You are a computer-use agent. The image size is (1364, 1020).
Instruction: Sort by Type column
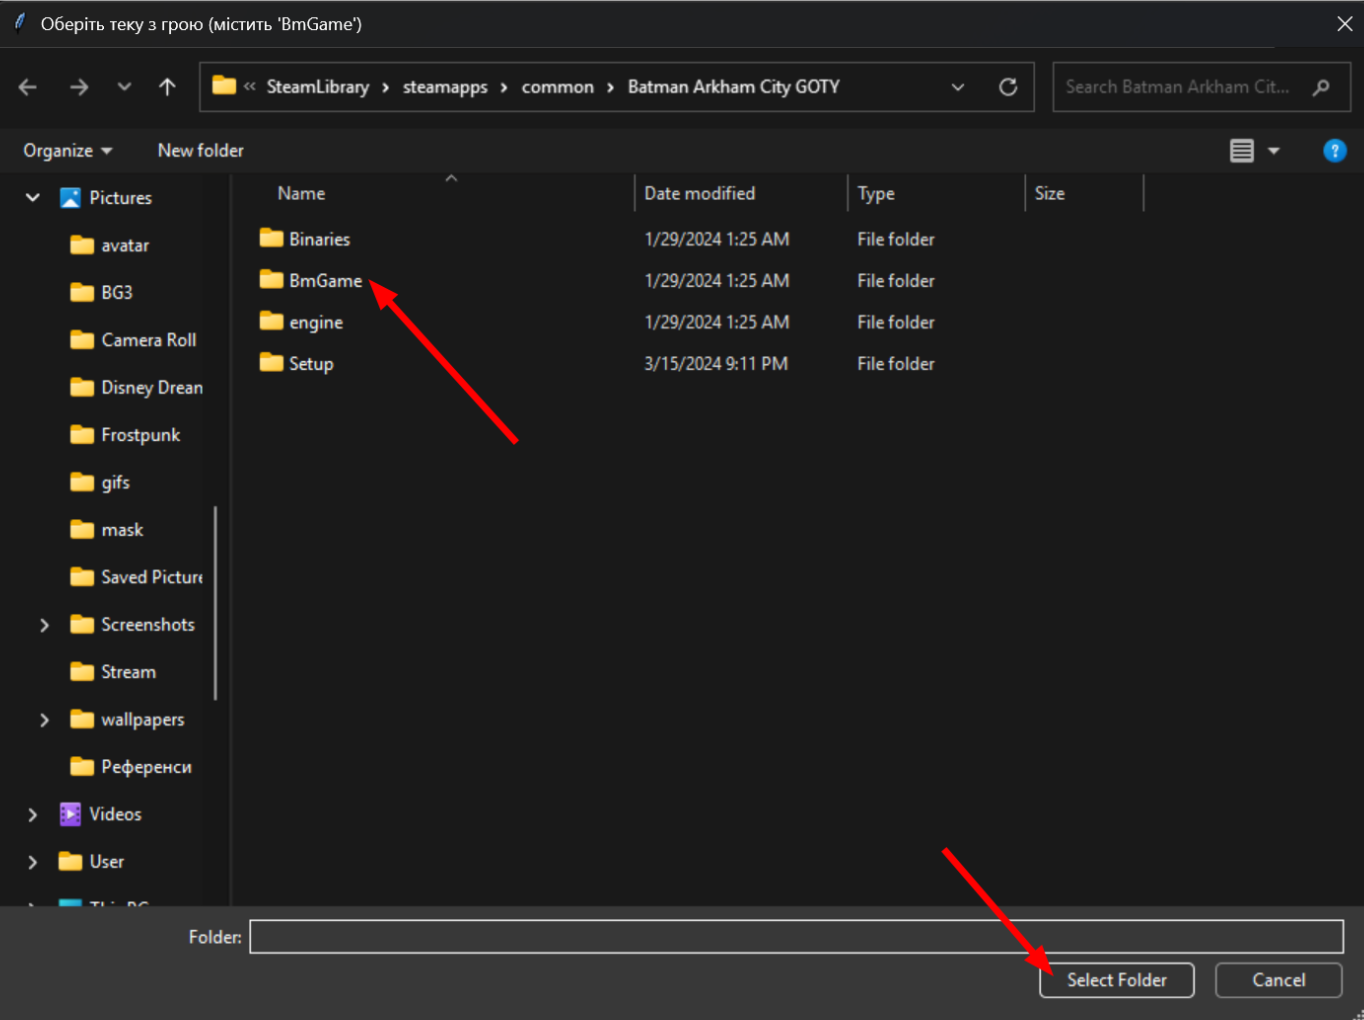click(x=876, y=194)
